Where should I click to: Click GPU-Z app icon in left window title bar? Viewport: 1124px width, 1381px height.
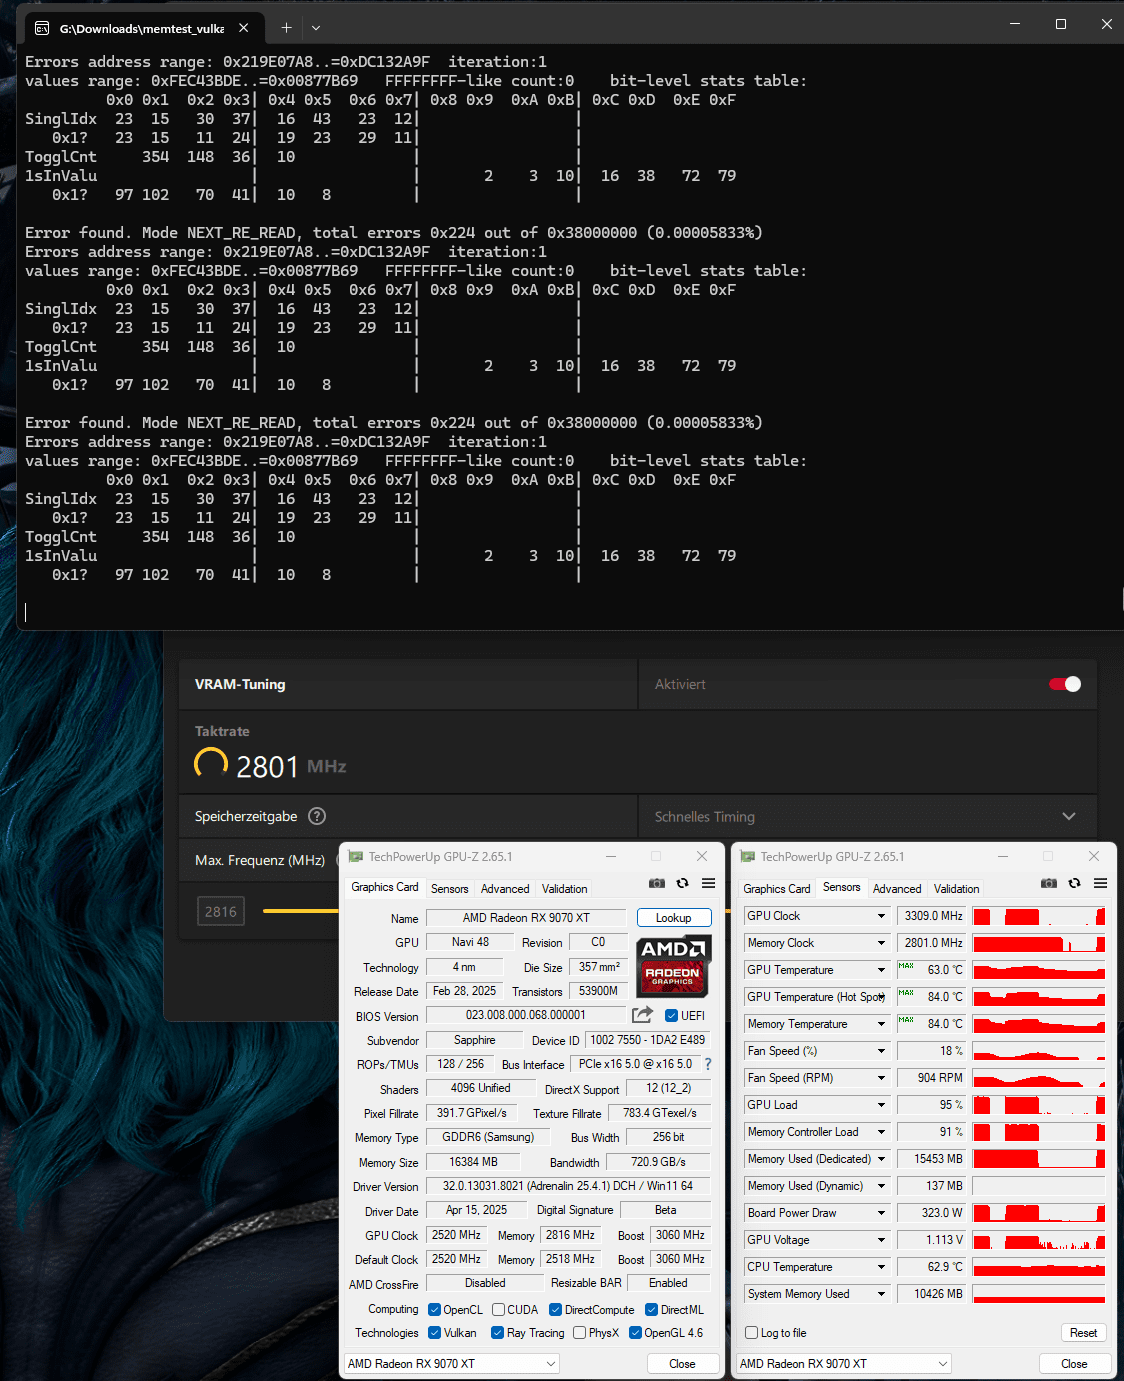tap(355, 857)
